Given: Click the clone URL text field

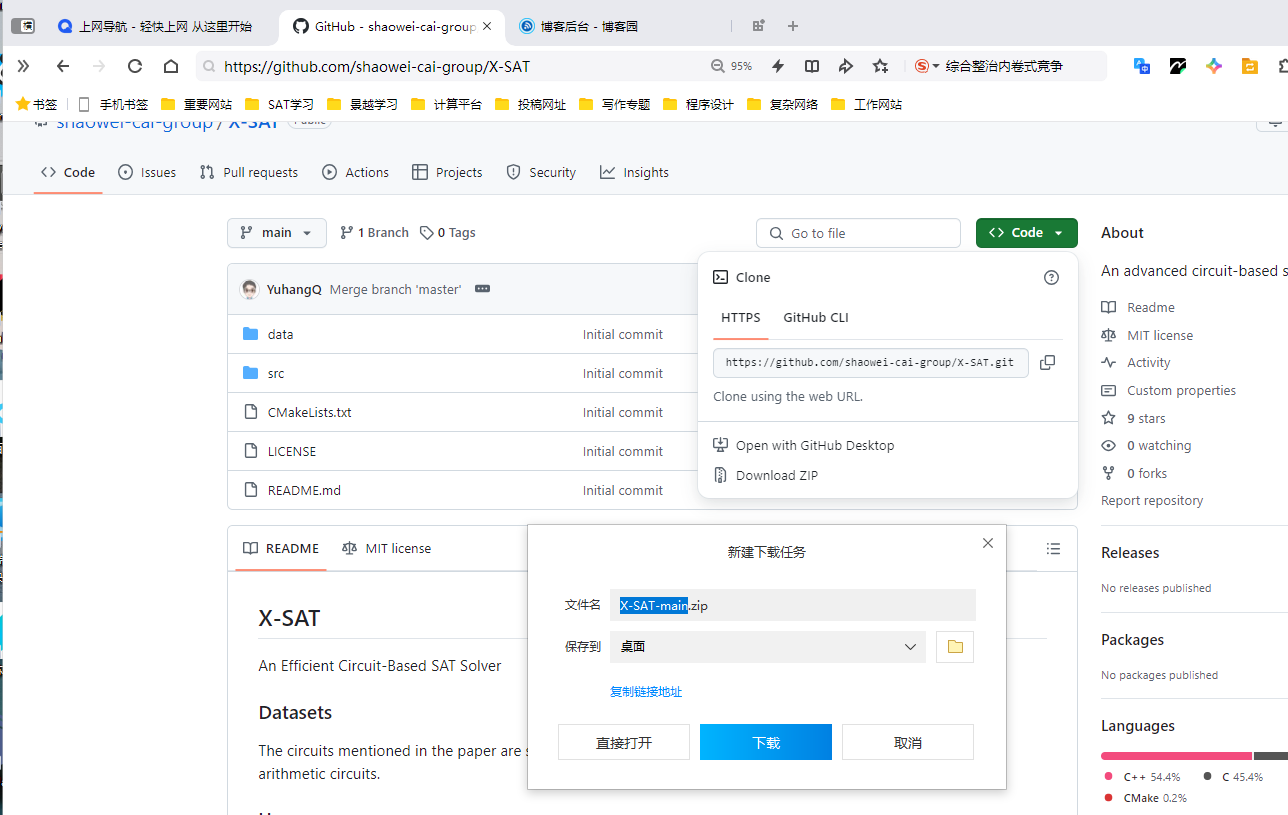Looking at the screenshot, I should (870, 362).
